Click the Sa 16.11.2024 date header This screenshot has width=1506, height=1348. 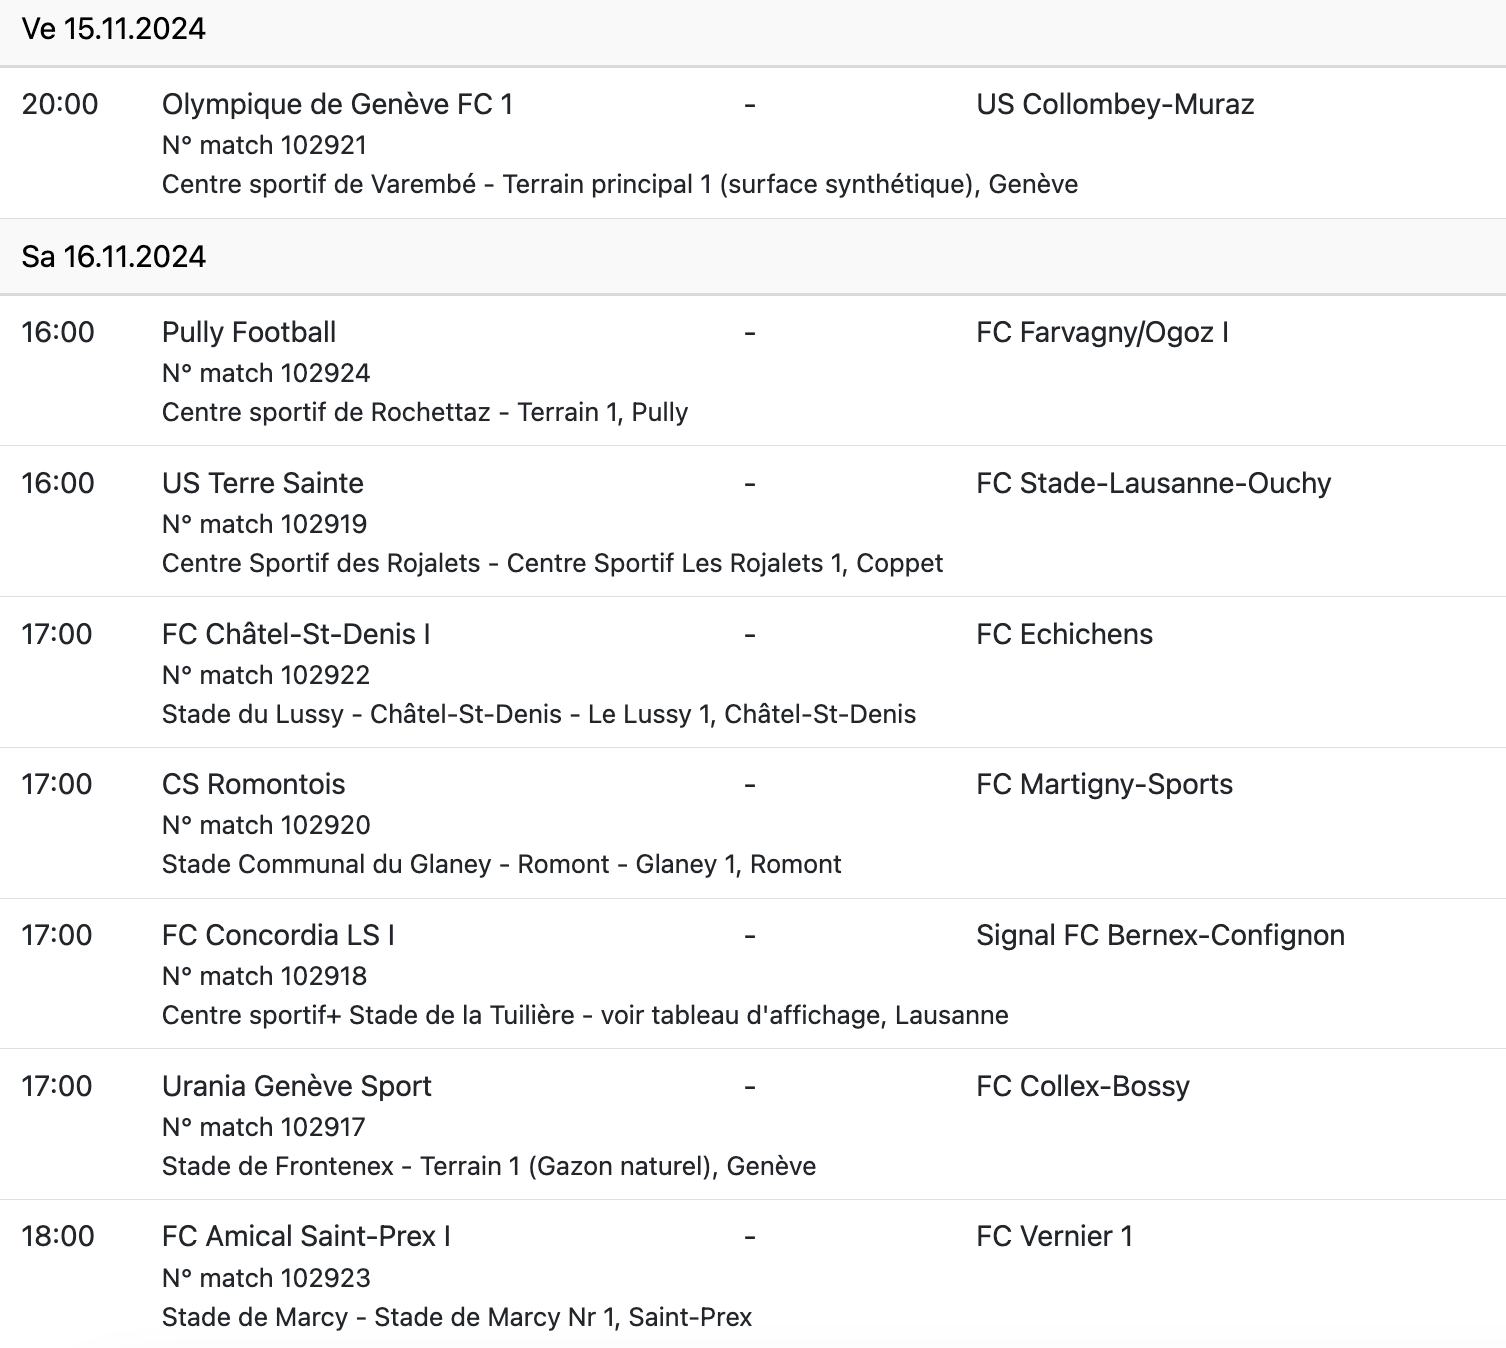[114, 257]
